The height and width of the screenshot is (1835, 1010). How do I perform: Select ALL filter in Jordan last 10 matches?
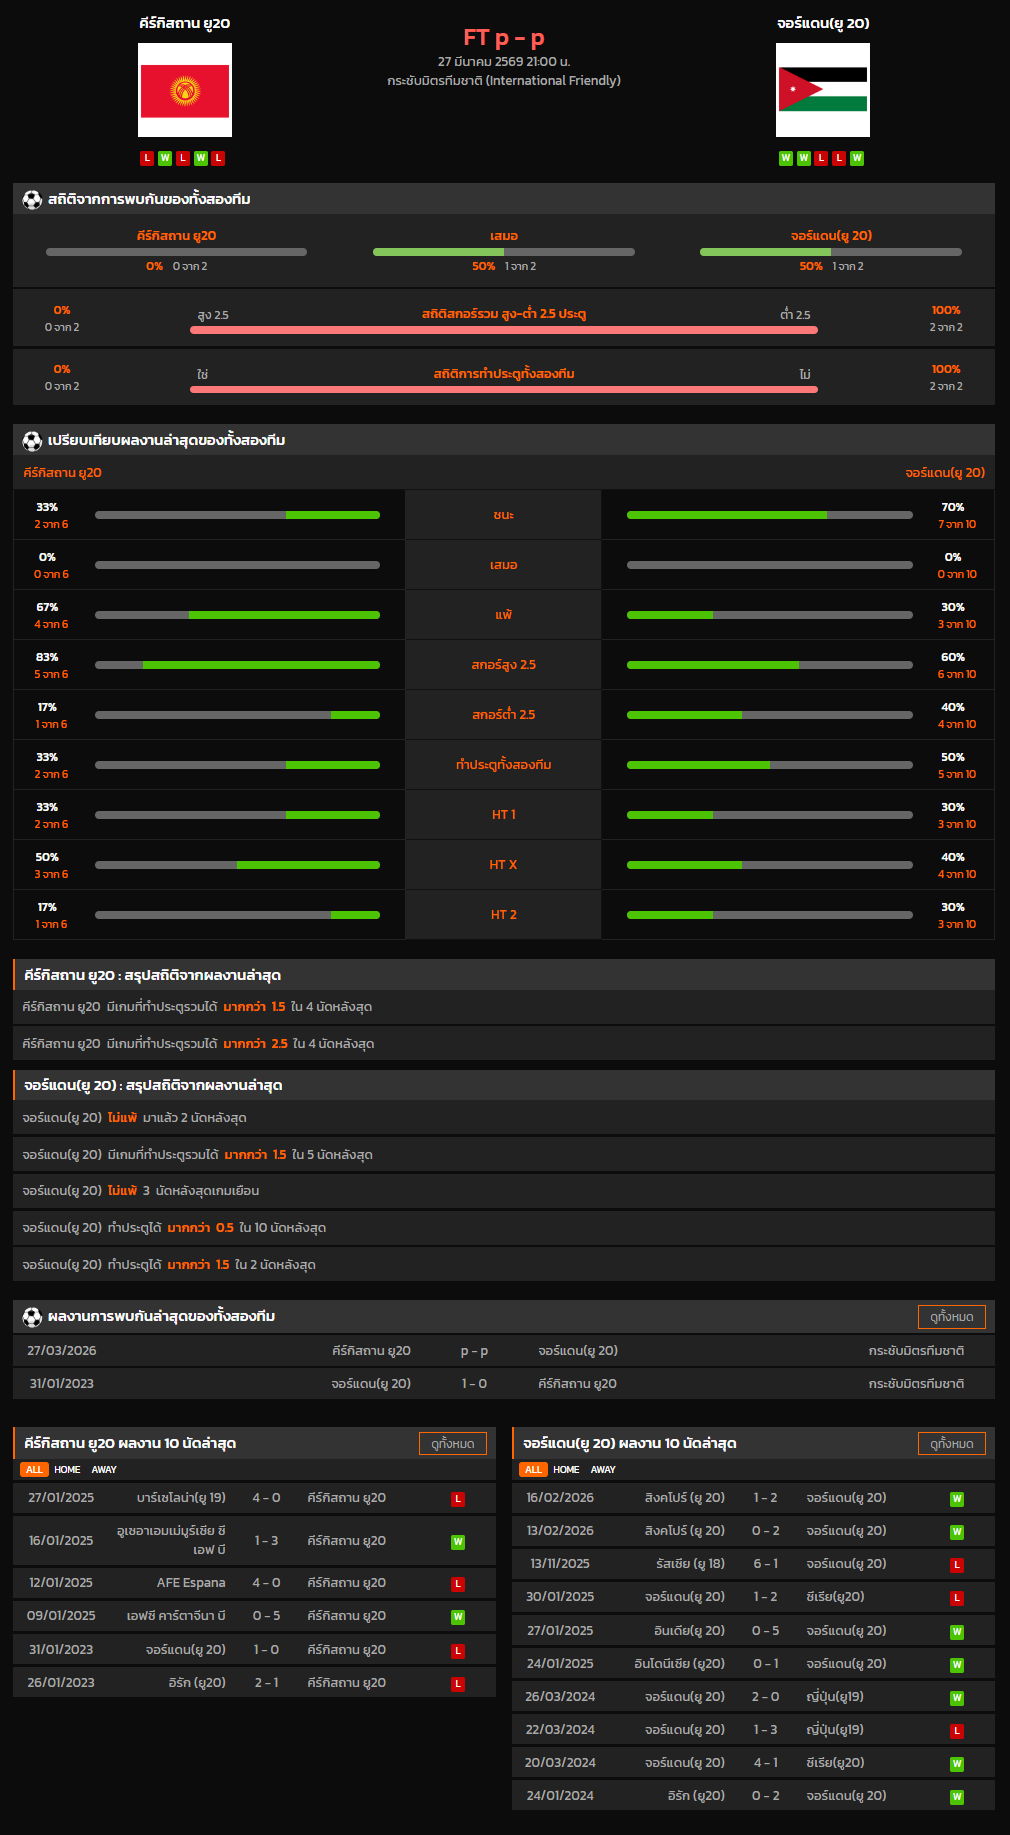[x=533, y=1470]
